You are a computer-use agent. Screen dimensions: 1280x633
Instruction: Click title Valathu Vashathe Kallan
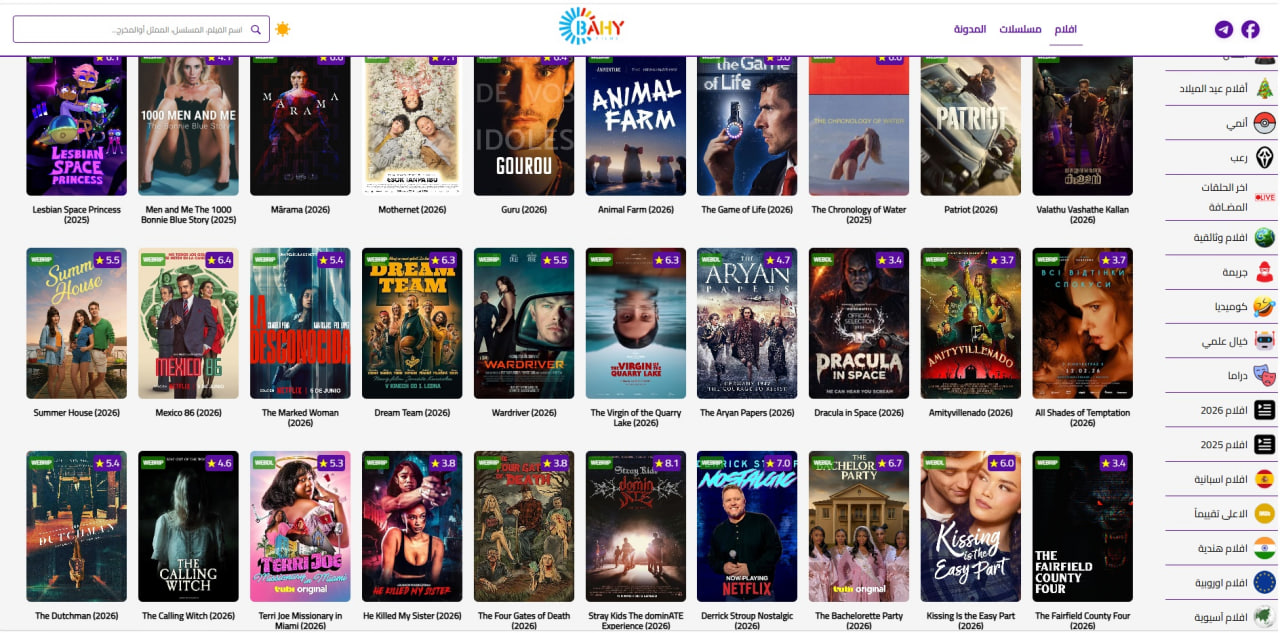[1083, 214]
